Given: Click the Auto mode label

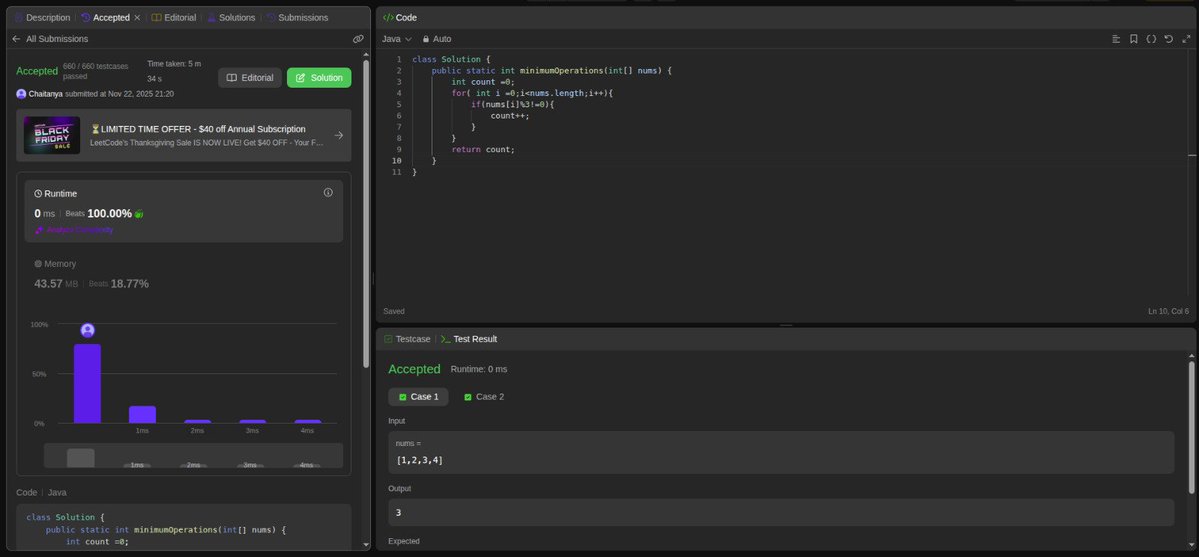Looking at the screenshot, I should tap(442, 39).
